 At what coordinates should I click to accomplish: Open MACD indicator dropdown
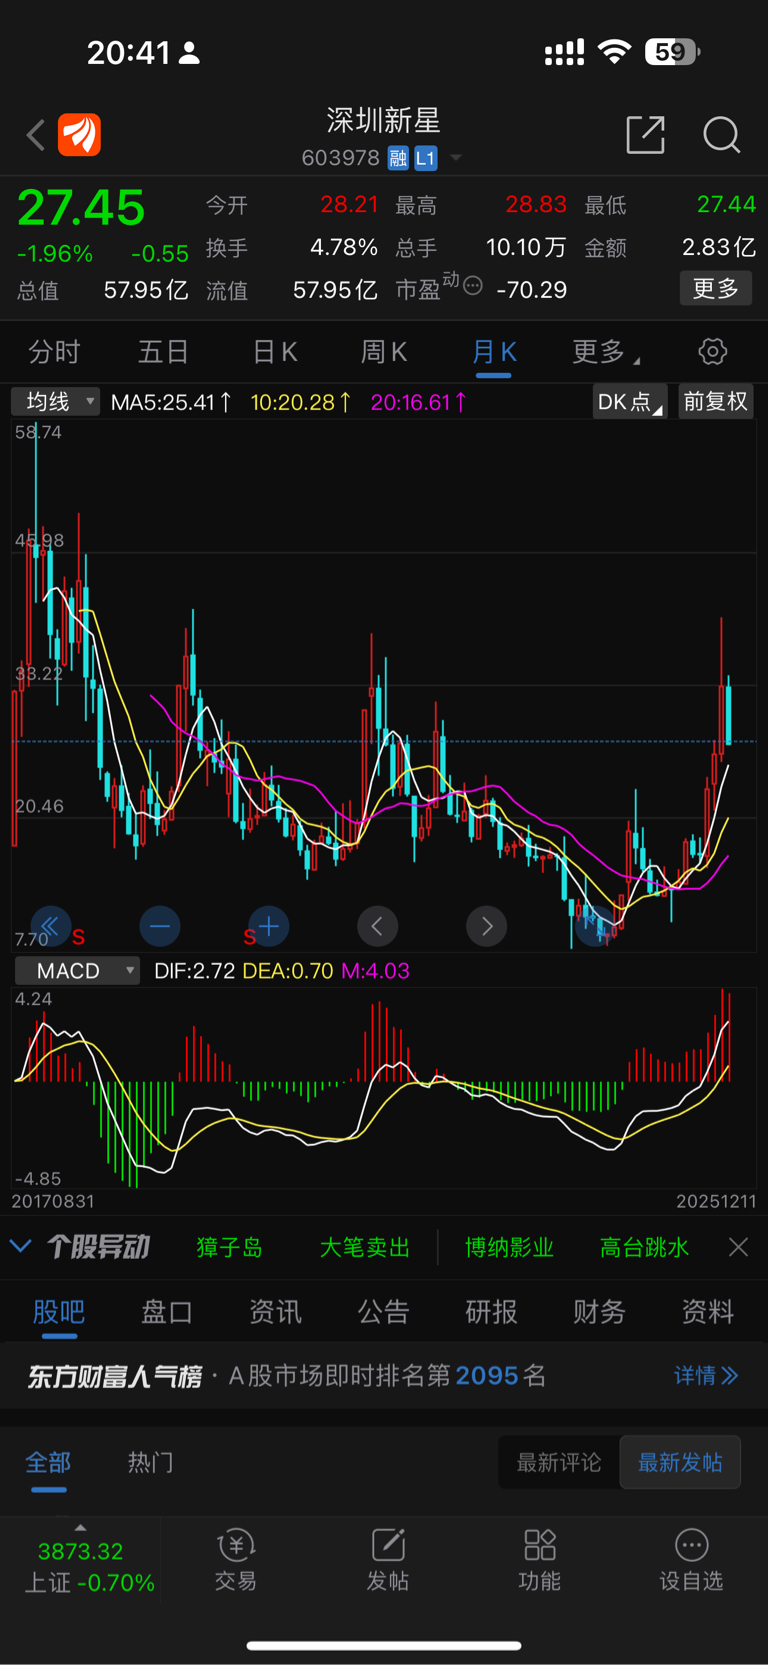76,971
